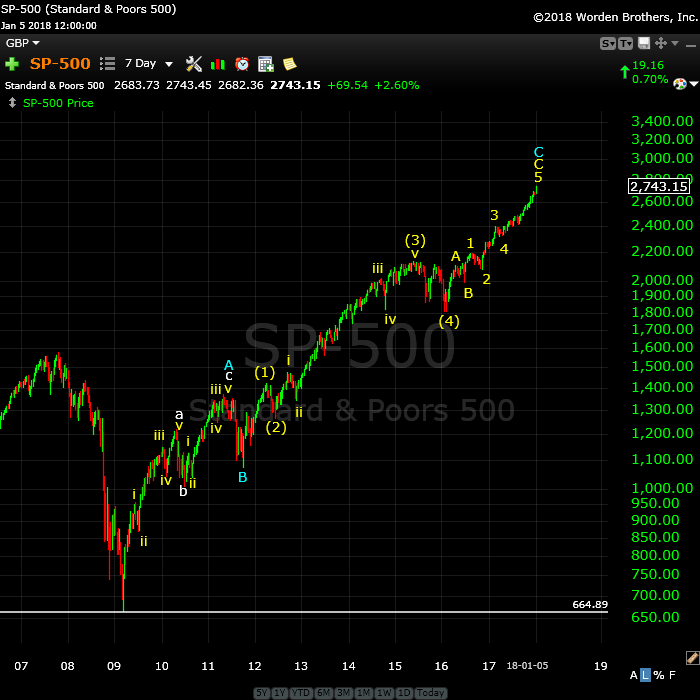The width and height of the screenshot is (700, 700).
Task: Click the candlestick plot style icon
Action: 218,64
